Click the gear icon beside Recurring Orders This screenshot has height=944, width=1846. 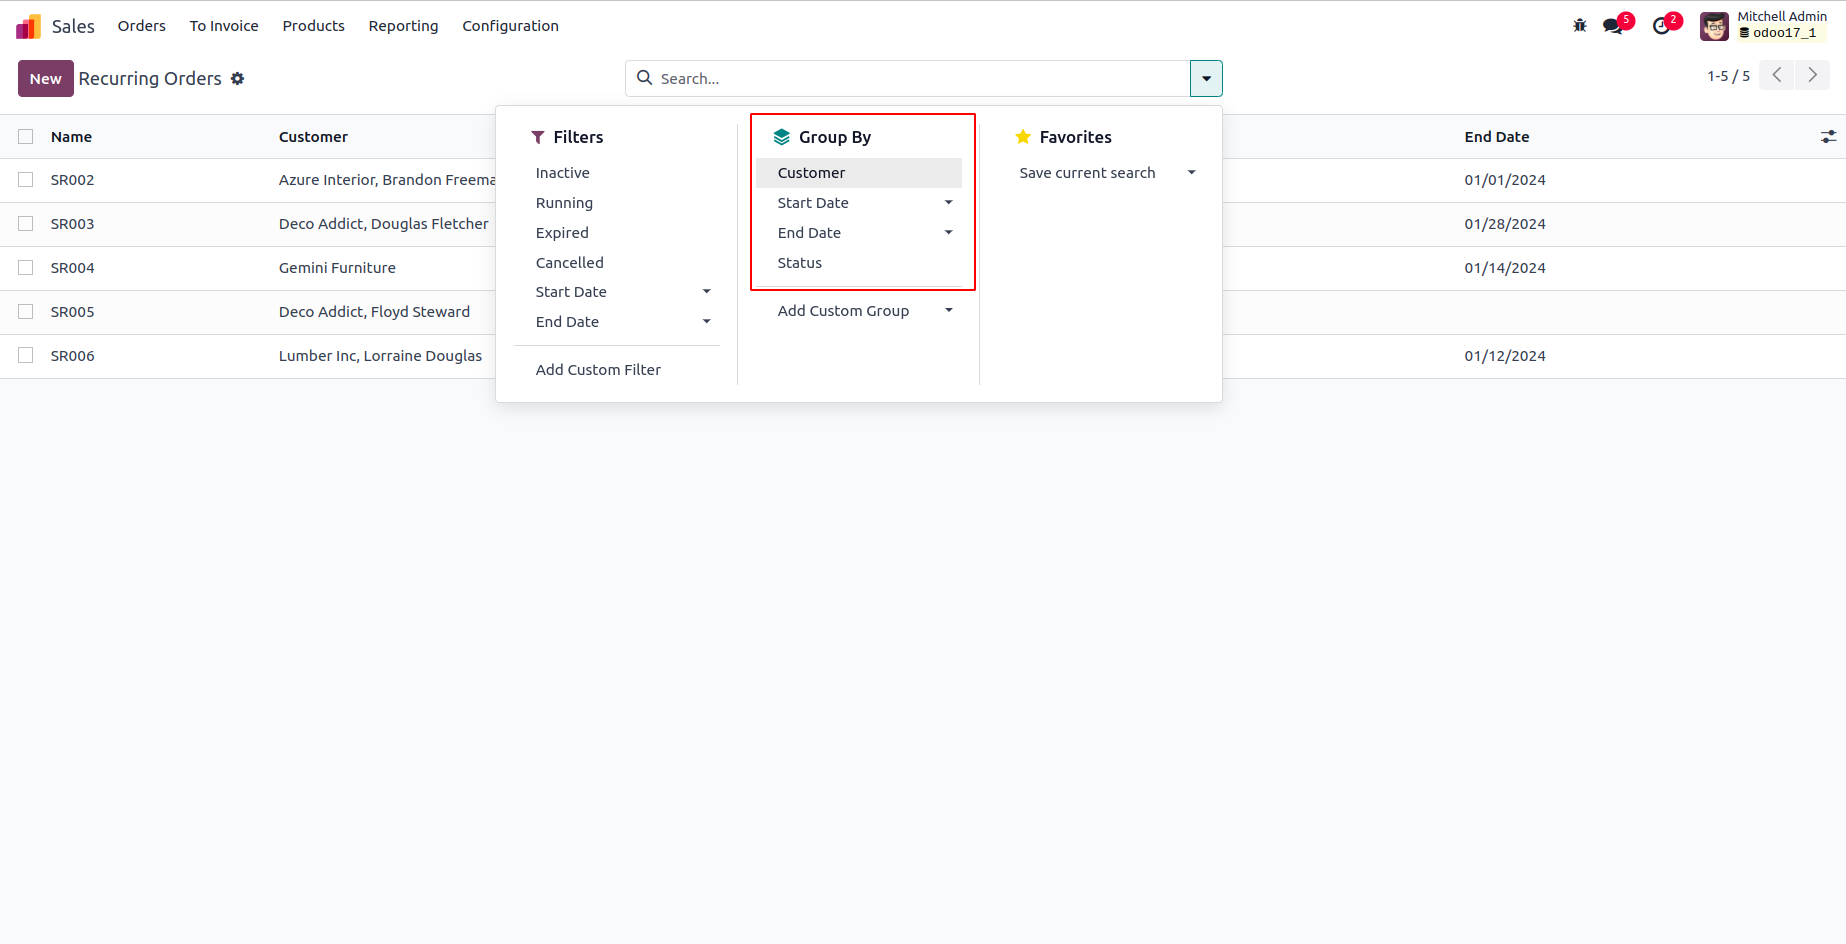(238, 79)
